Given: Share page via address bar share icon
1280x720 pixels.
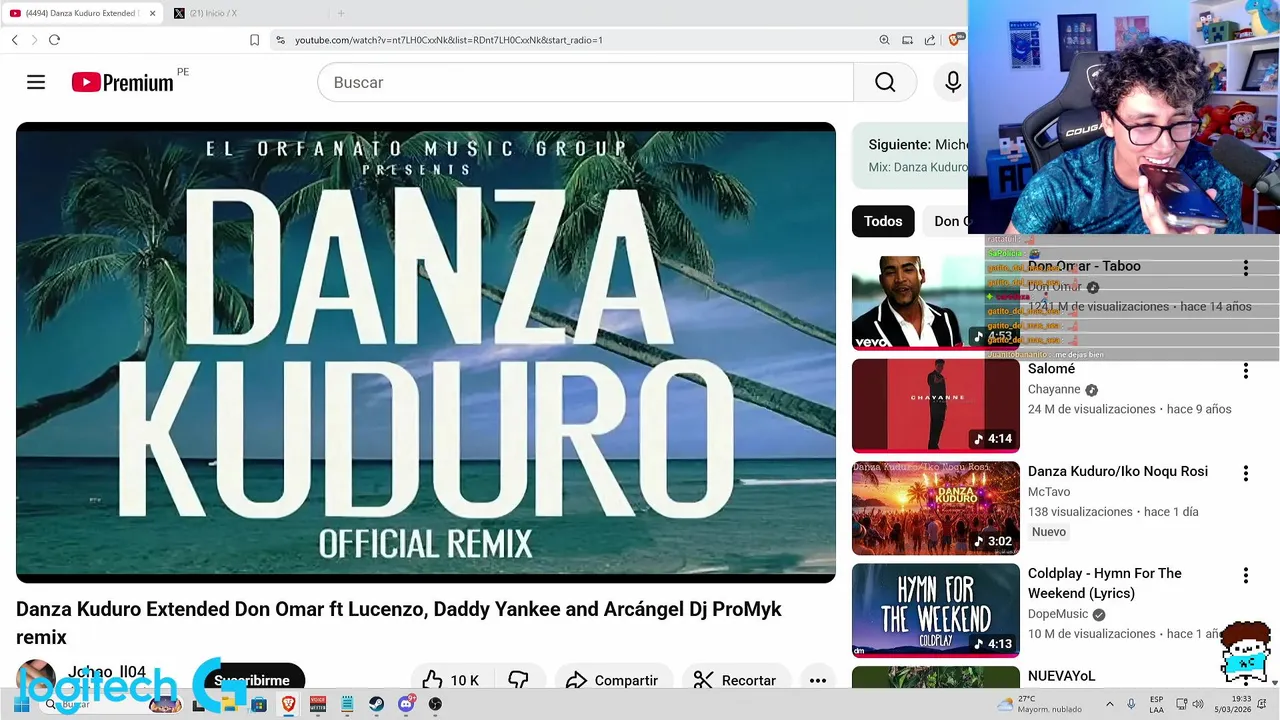Looking at the screenshot, I should (930, 40).
